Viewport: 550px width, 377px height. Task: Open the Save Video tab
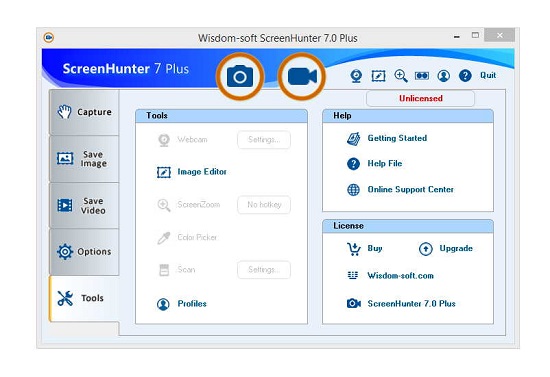84,206
